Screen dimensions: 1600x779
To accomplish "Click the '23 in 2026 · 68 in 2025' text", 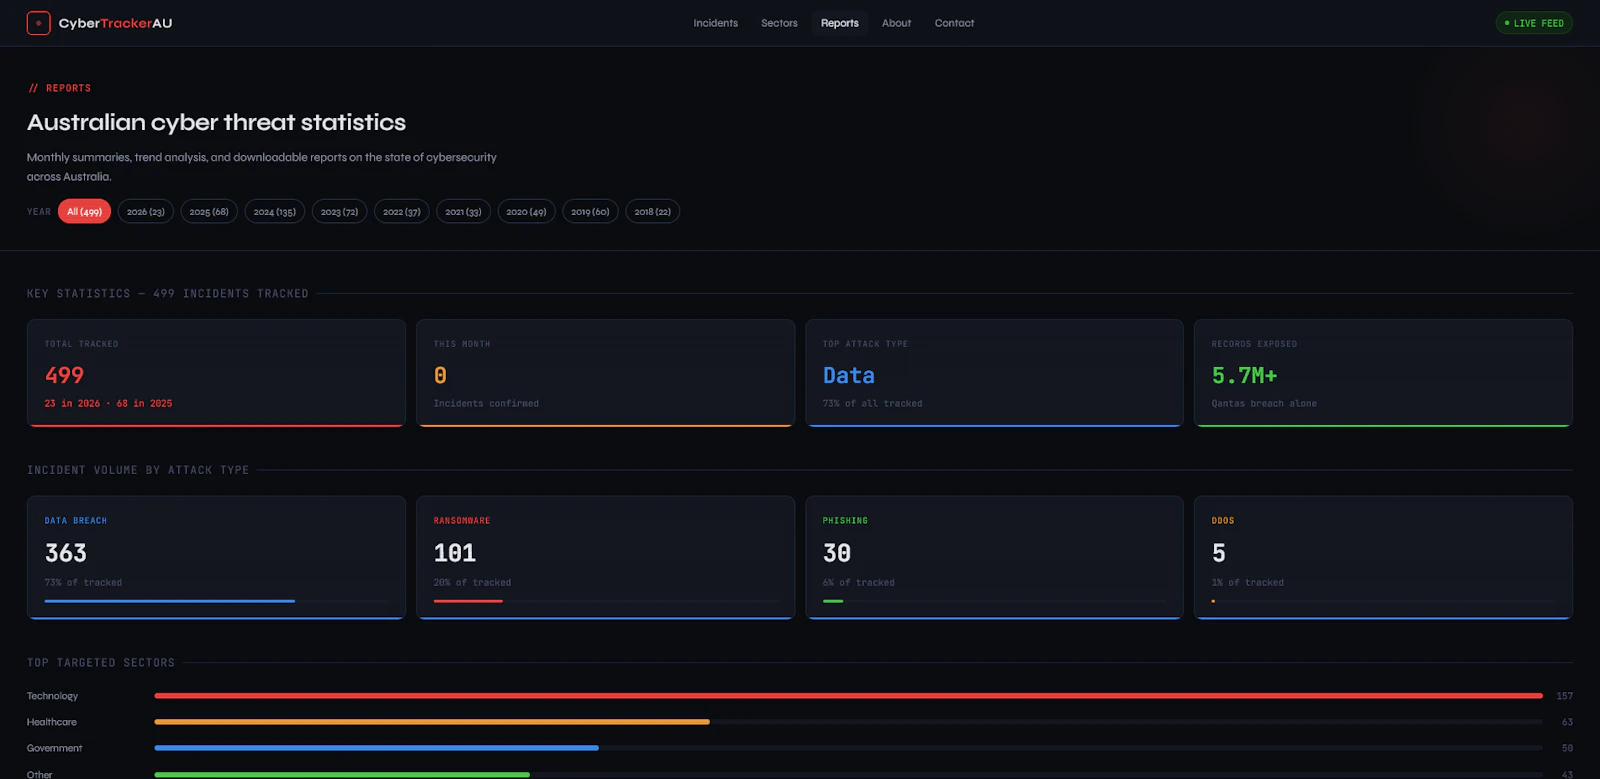I will (x=108, y=404).
